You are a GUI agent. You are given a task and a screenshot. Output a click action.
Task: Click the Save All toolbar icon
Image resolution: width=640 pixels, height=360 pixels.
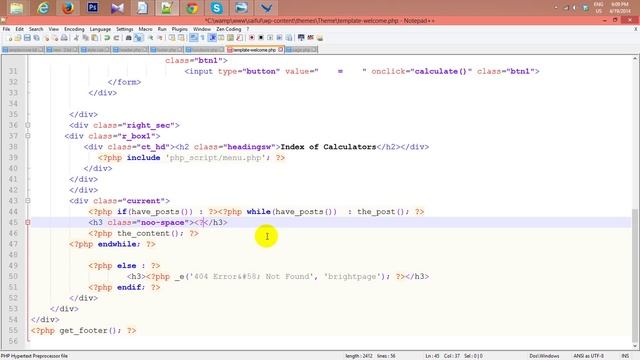click(36, 38)
